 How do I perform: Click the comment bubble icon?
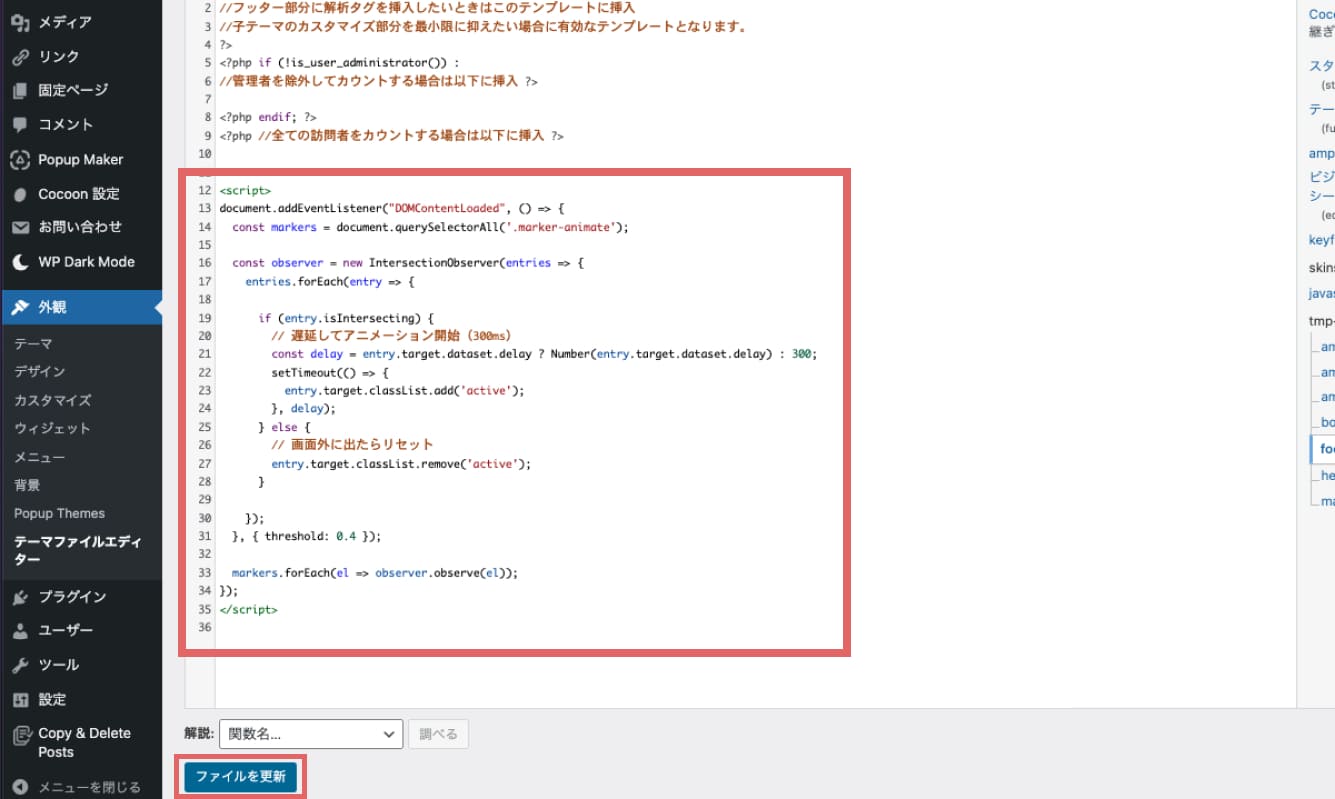coord(20,125)
